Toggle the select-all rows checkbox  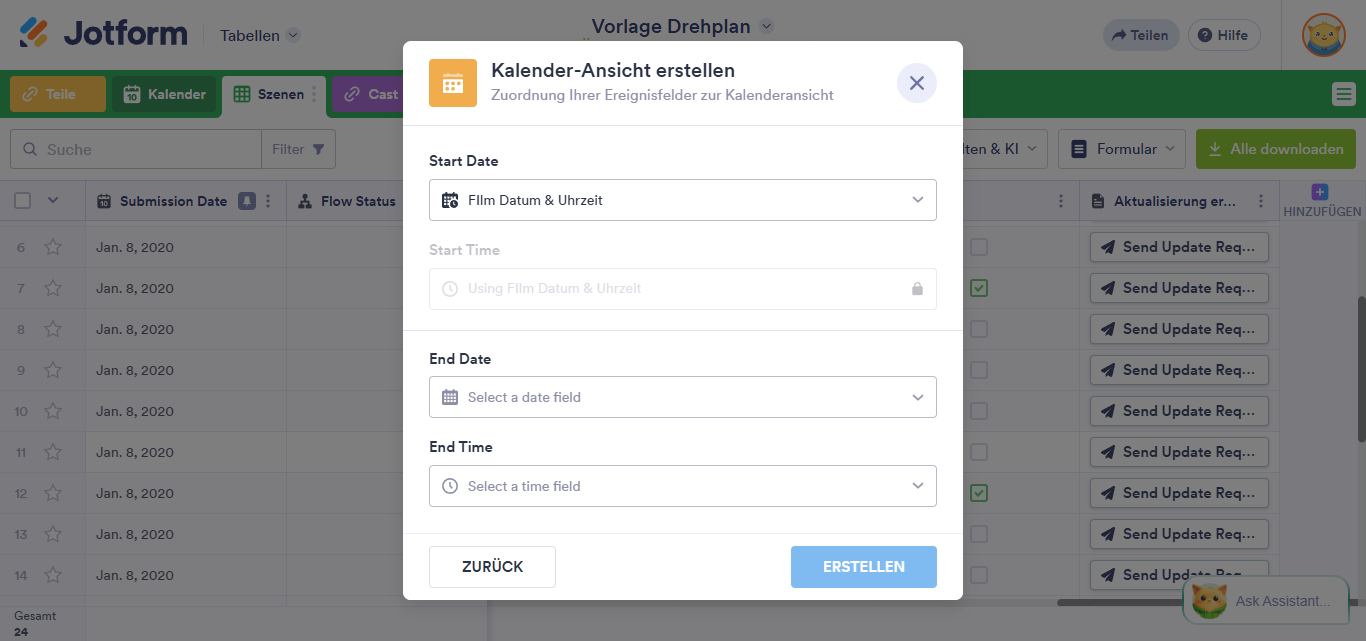coord(23,201)
